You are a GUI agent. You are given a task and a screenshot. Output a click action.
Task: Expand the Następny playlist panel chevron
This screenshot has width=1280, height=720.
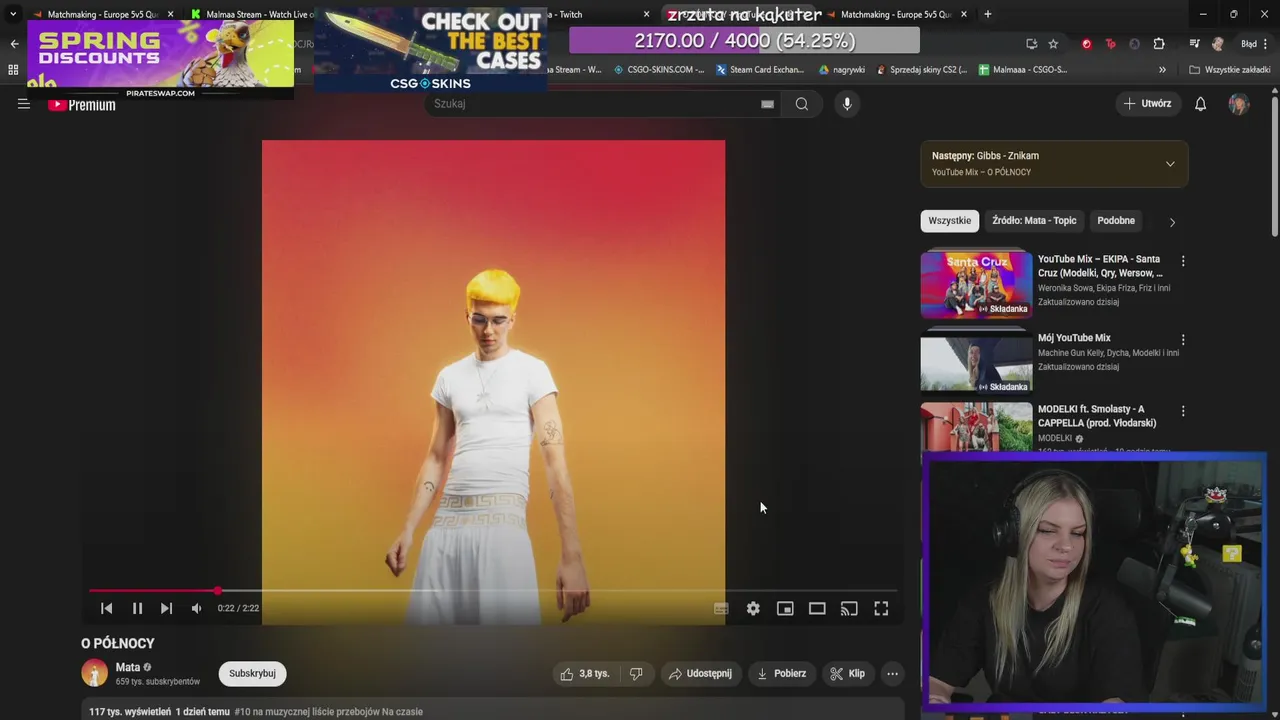(1170, 164)
